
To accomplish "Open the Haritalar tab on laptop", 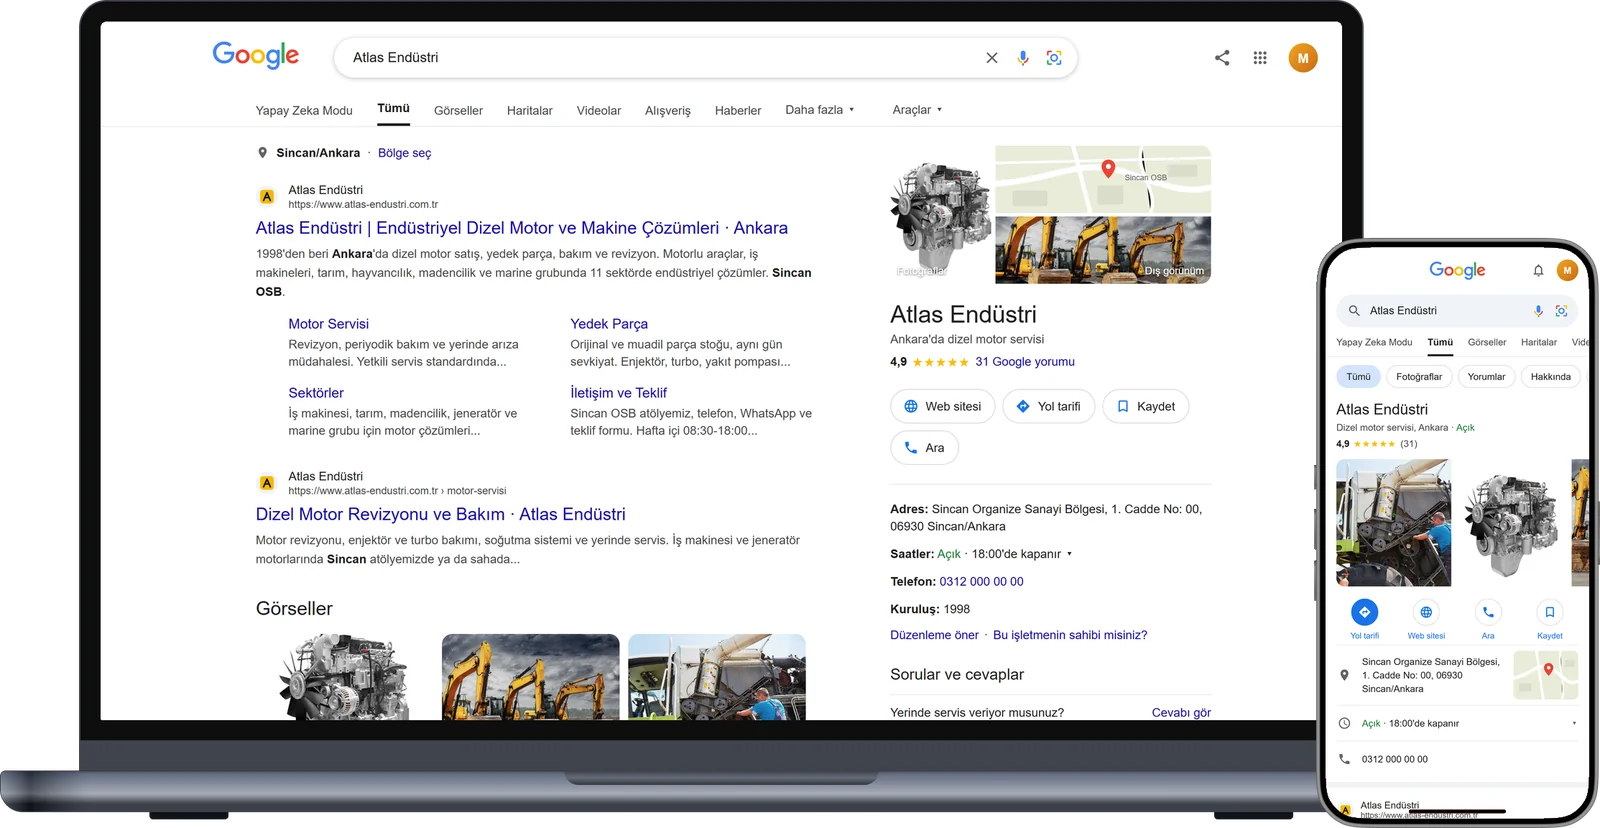I will [529, 111].
